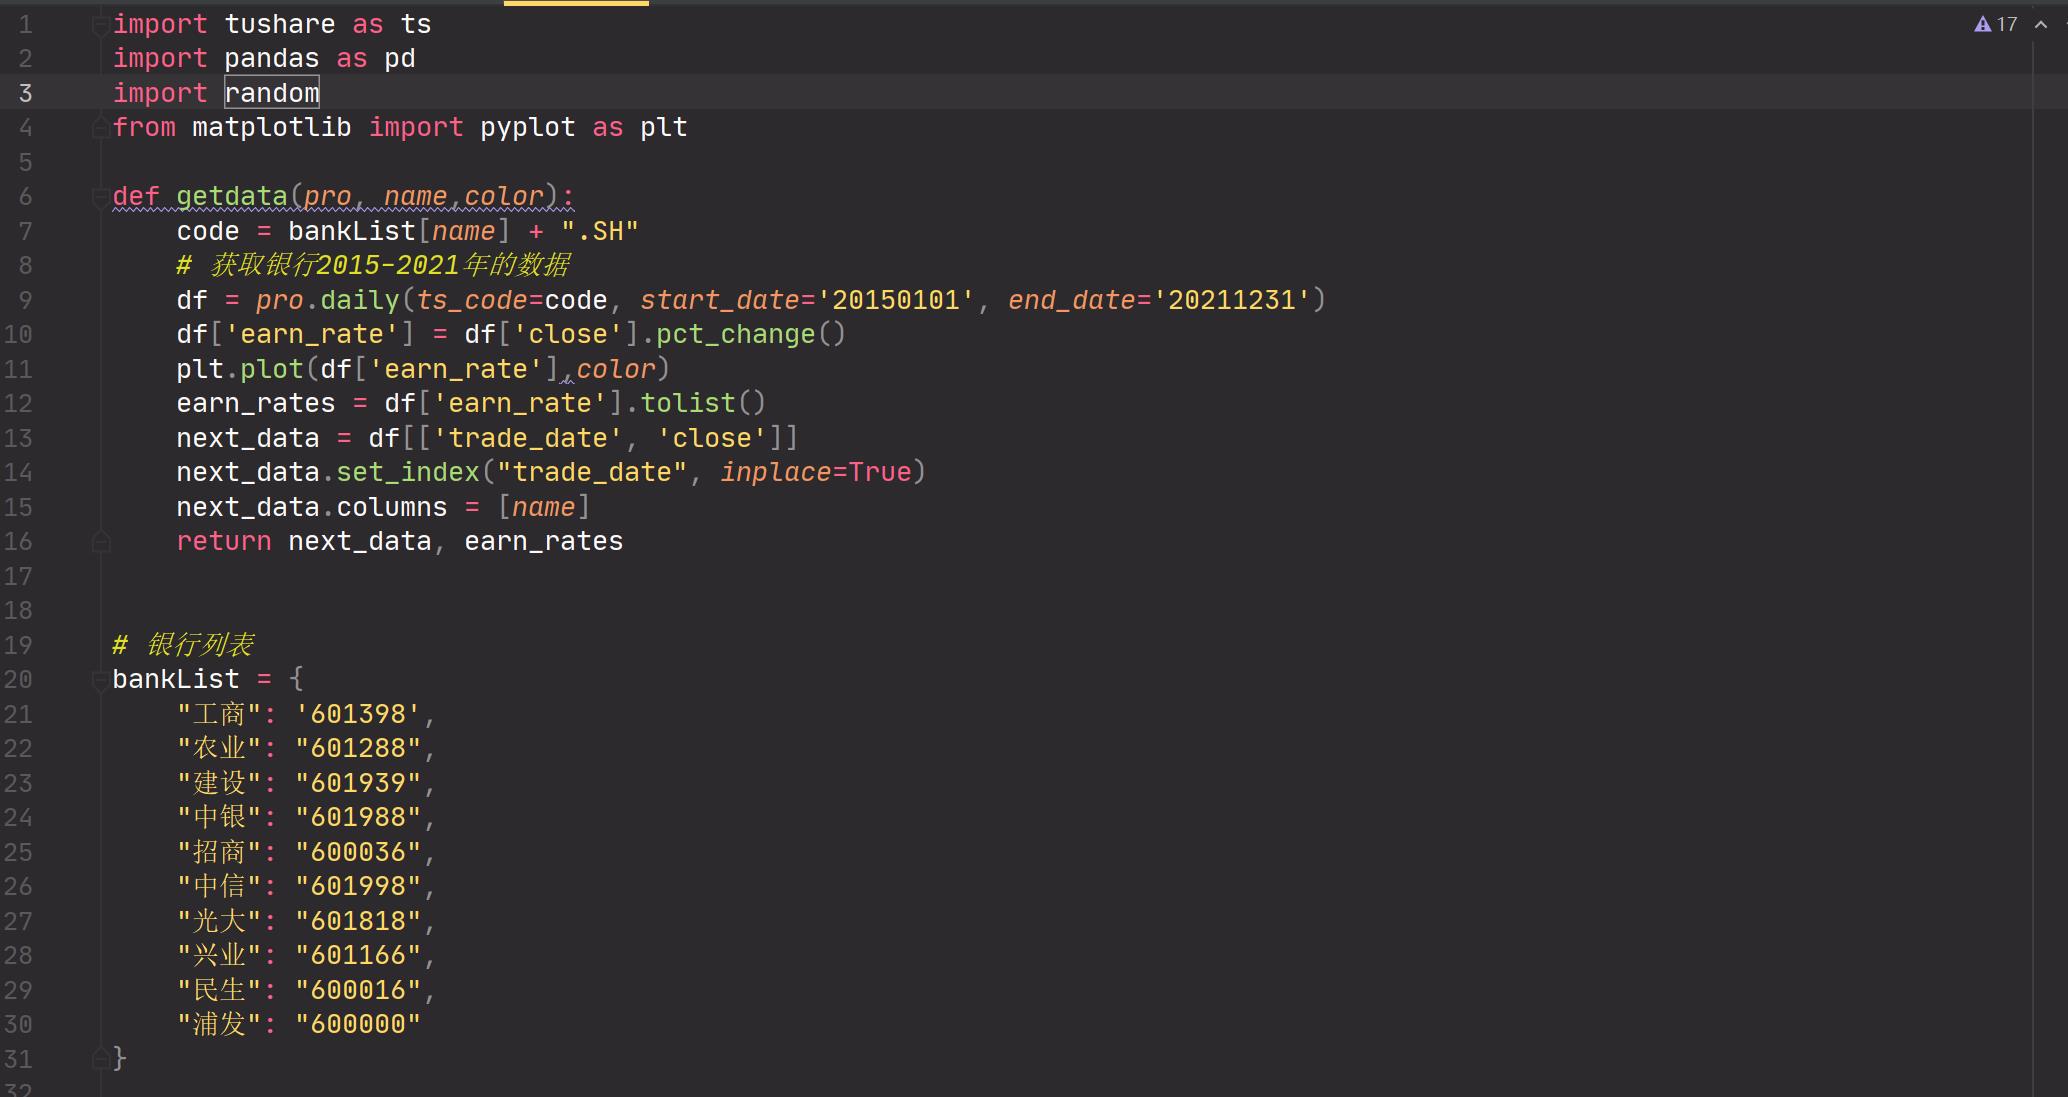The height and width of the screenshot is (1097, 2068).
Task: Click the stock code "600000" for 浦发
Action: pyautogui.click(x=358, y=1024)
